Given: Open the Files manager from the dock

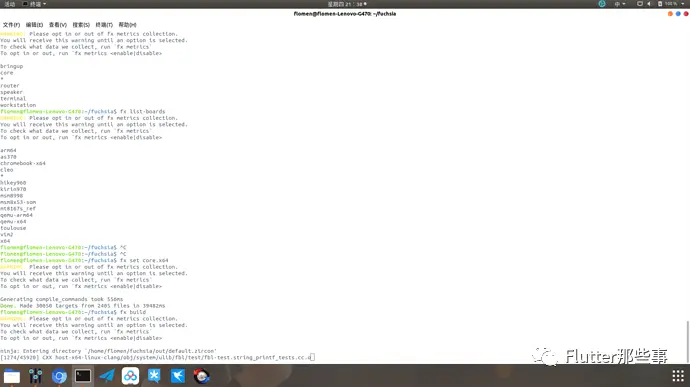Looking at the screenshot, I should point(12,376).
